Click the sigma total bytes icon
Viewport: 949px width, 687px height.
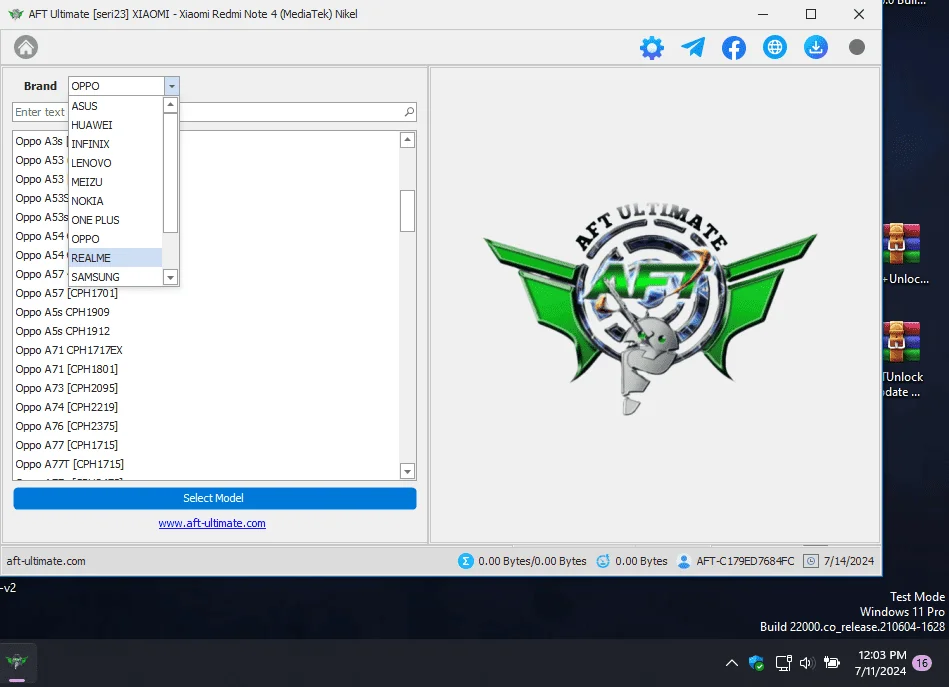tap(465, 561)
